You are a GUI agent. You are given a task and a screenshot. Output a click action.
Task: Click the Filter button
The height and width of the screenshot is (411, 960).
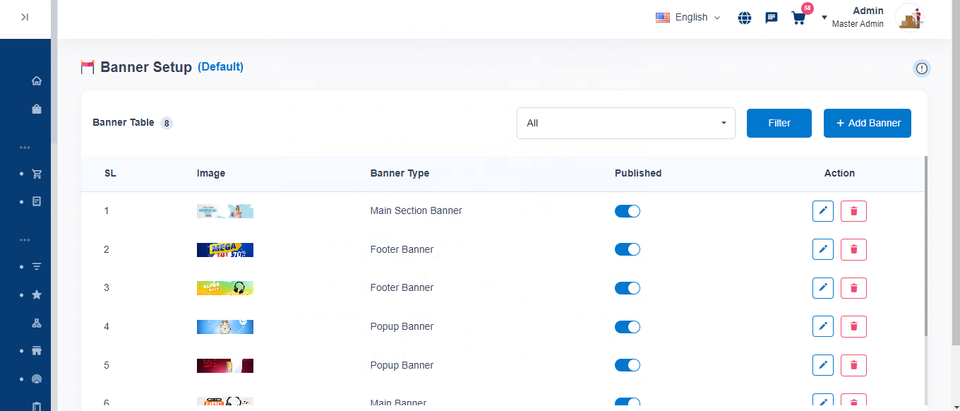pyautogui.click(x=779, y=123)
